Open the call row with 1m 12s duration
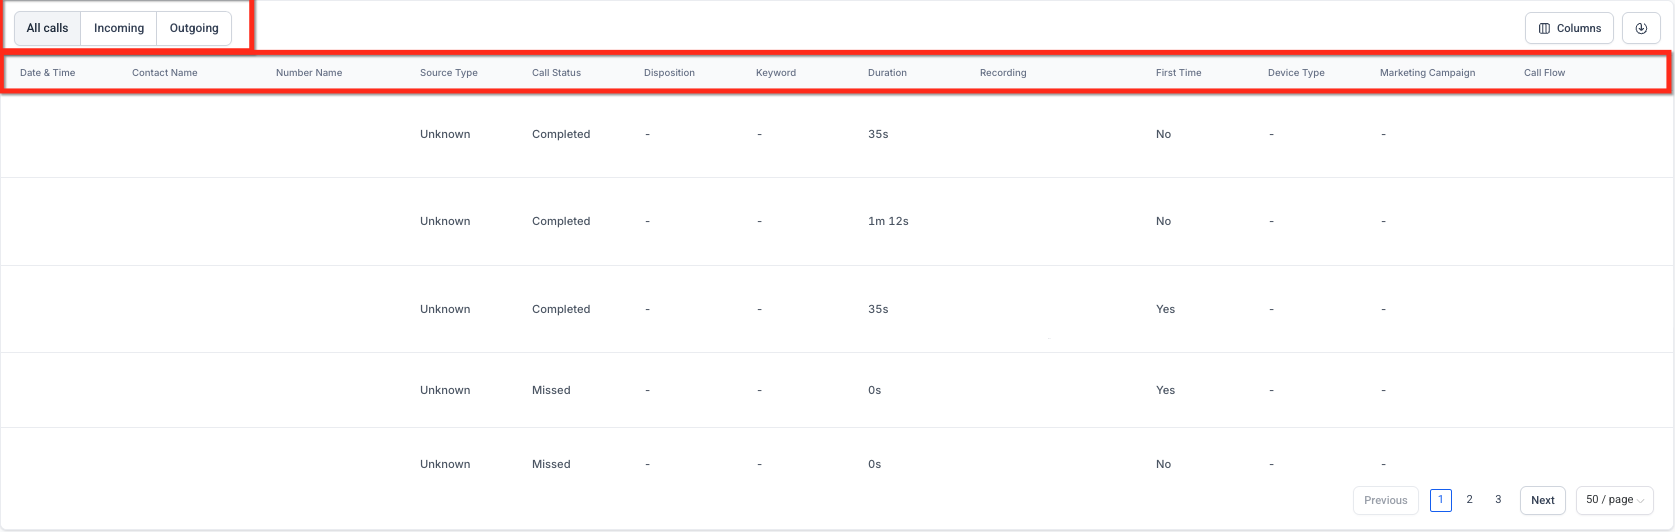Screen dimensions: 1675x532 coord(837,221)
